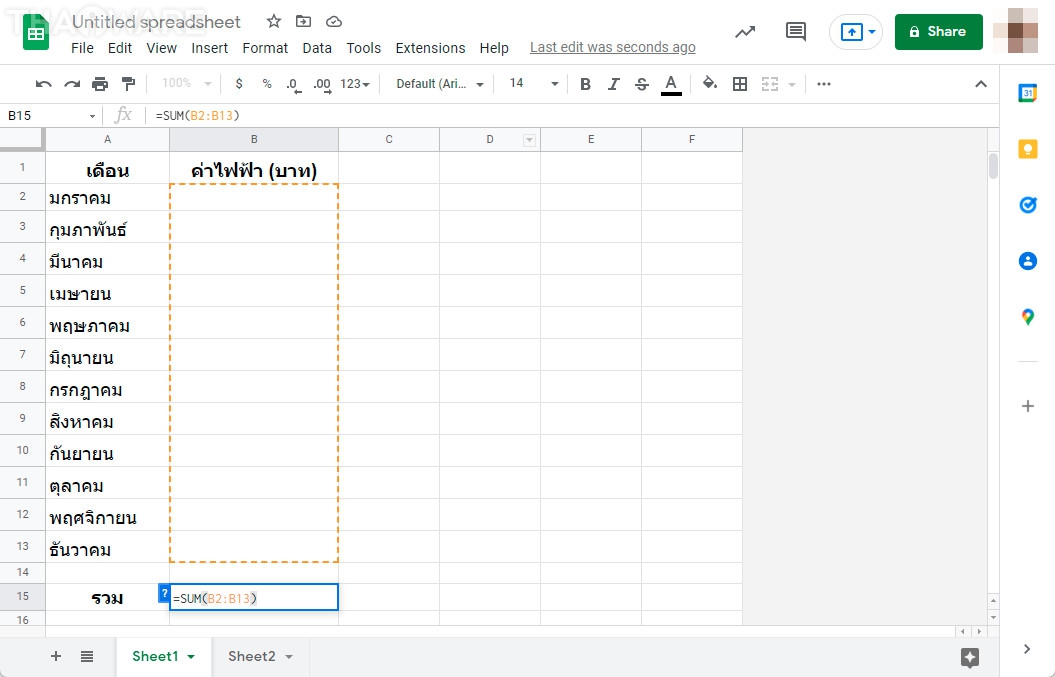1055x677 pixels.
Task: Open the Format menu
Action: [x=265, y=48]
